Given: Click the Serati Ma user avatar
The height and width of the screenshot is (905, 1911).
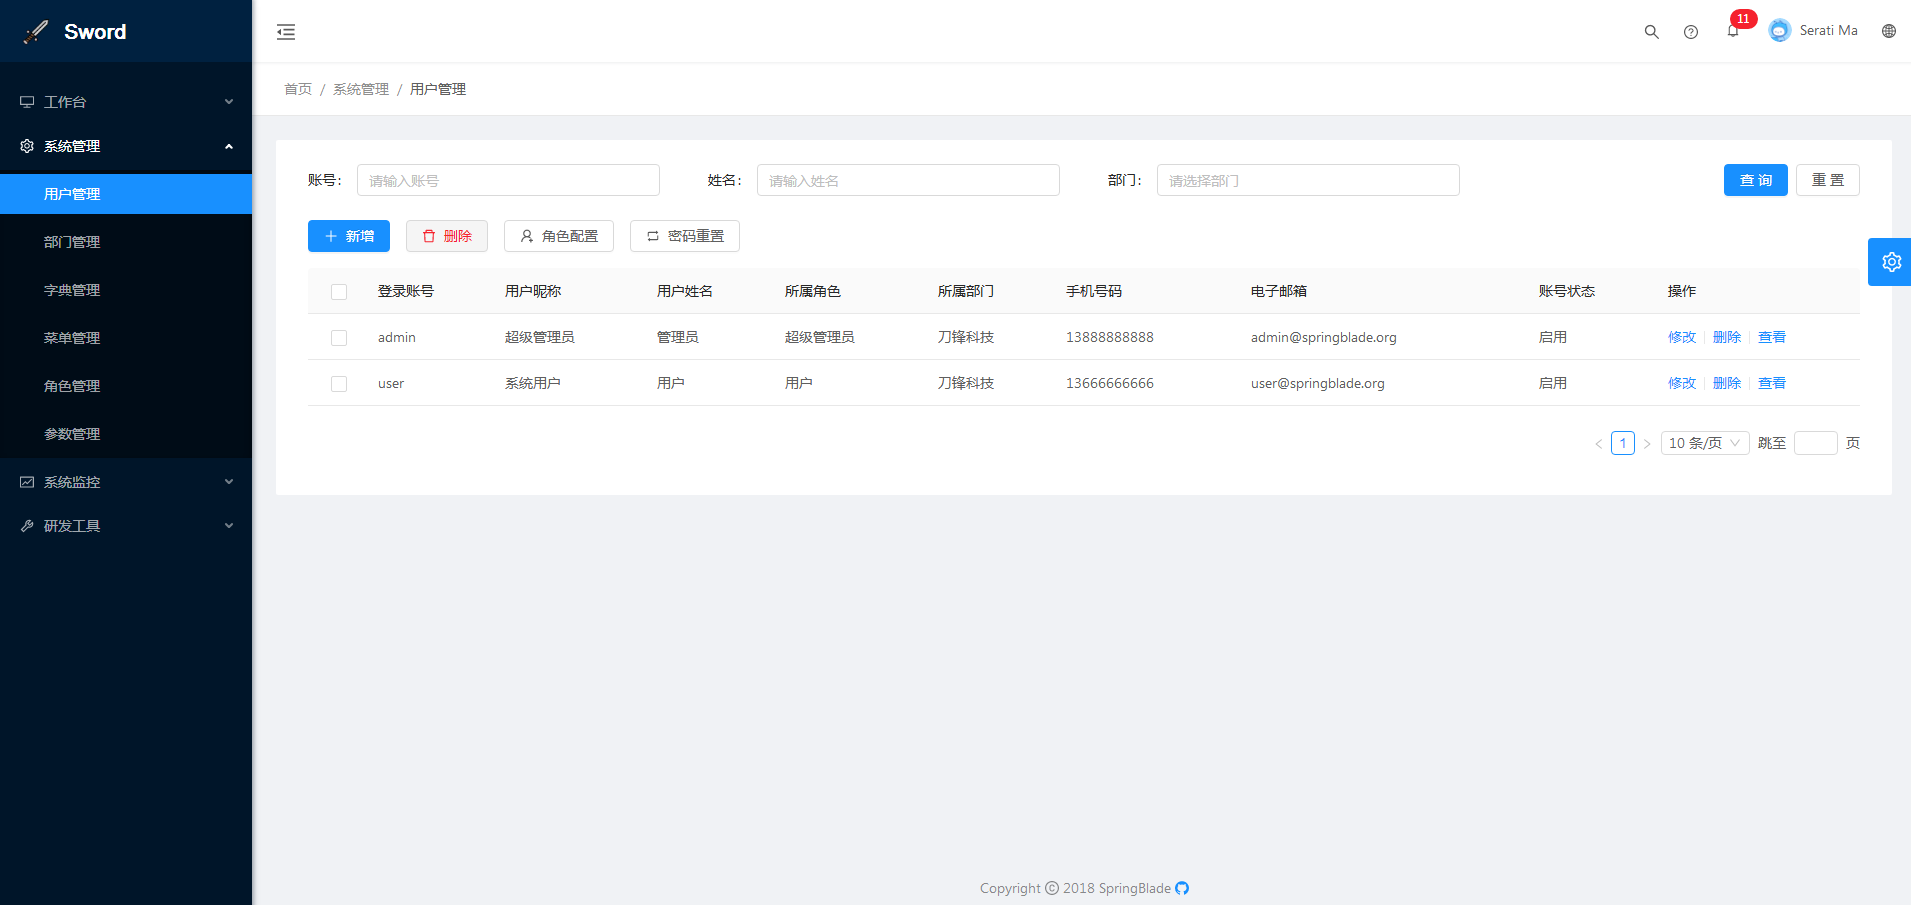Looking at the screenshot, I should [1779, 31].
